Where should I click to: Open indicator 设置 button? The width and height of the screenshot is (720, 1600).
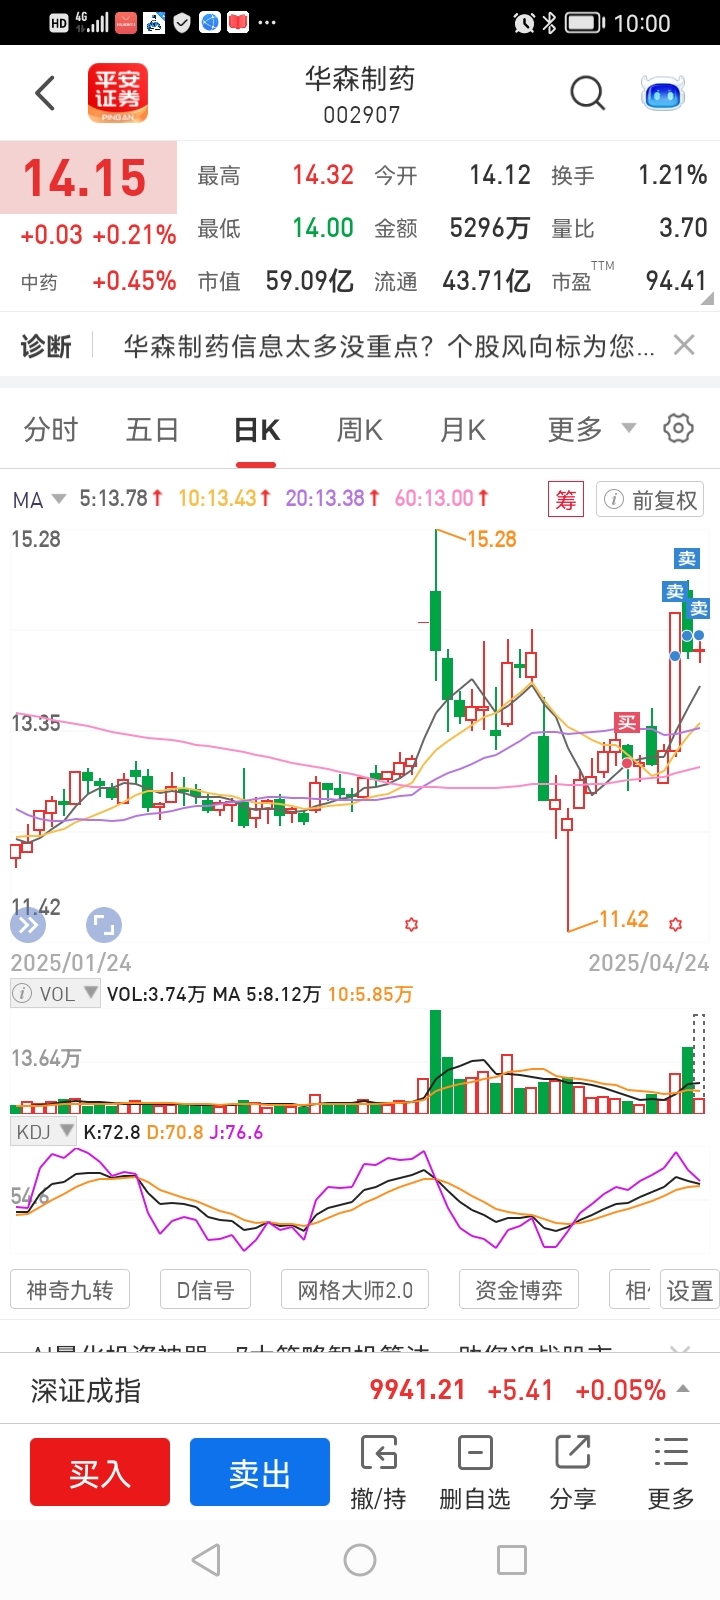690,1290
